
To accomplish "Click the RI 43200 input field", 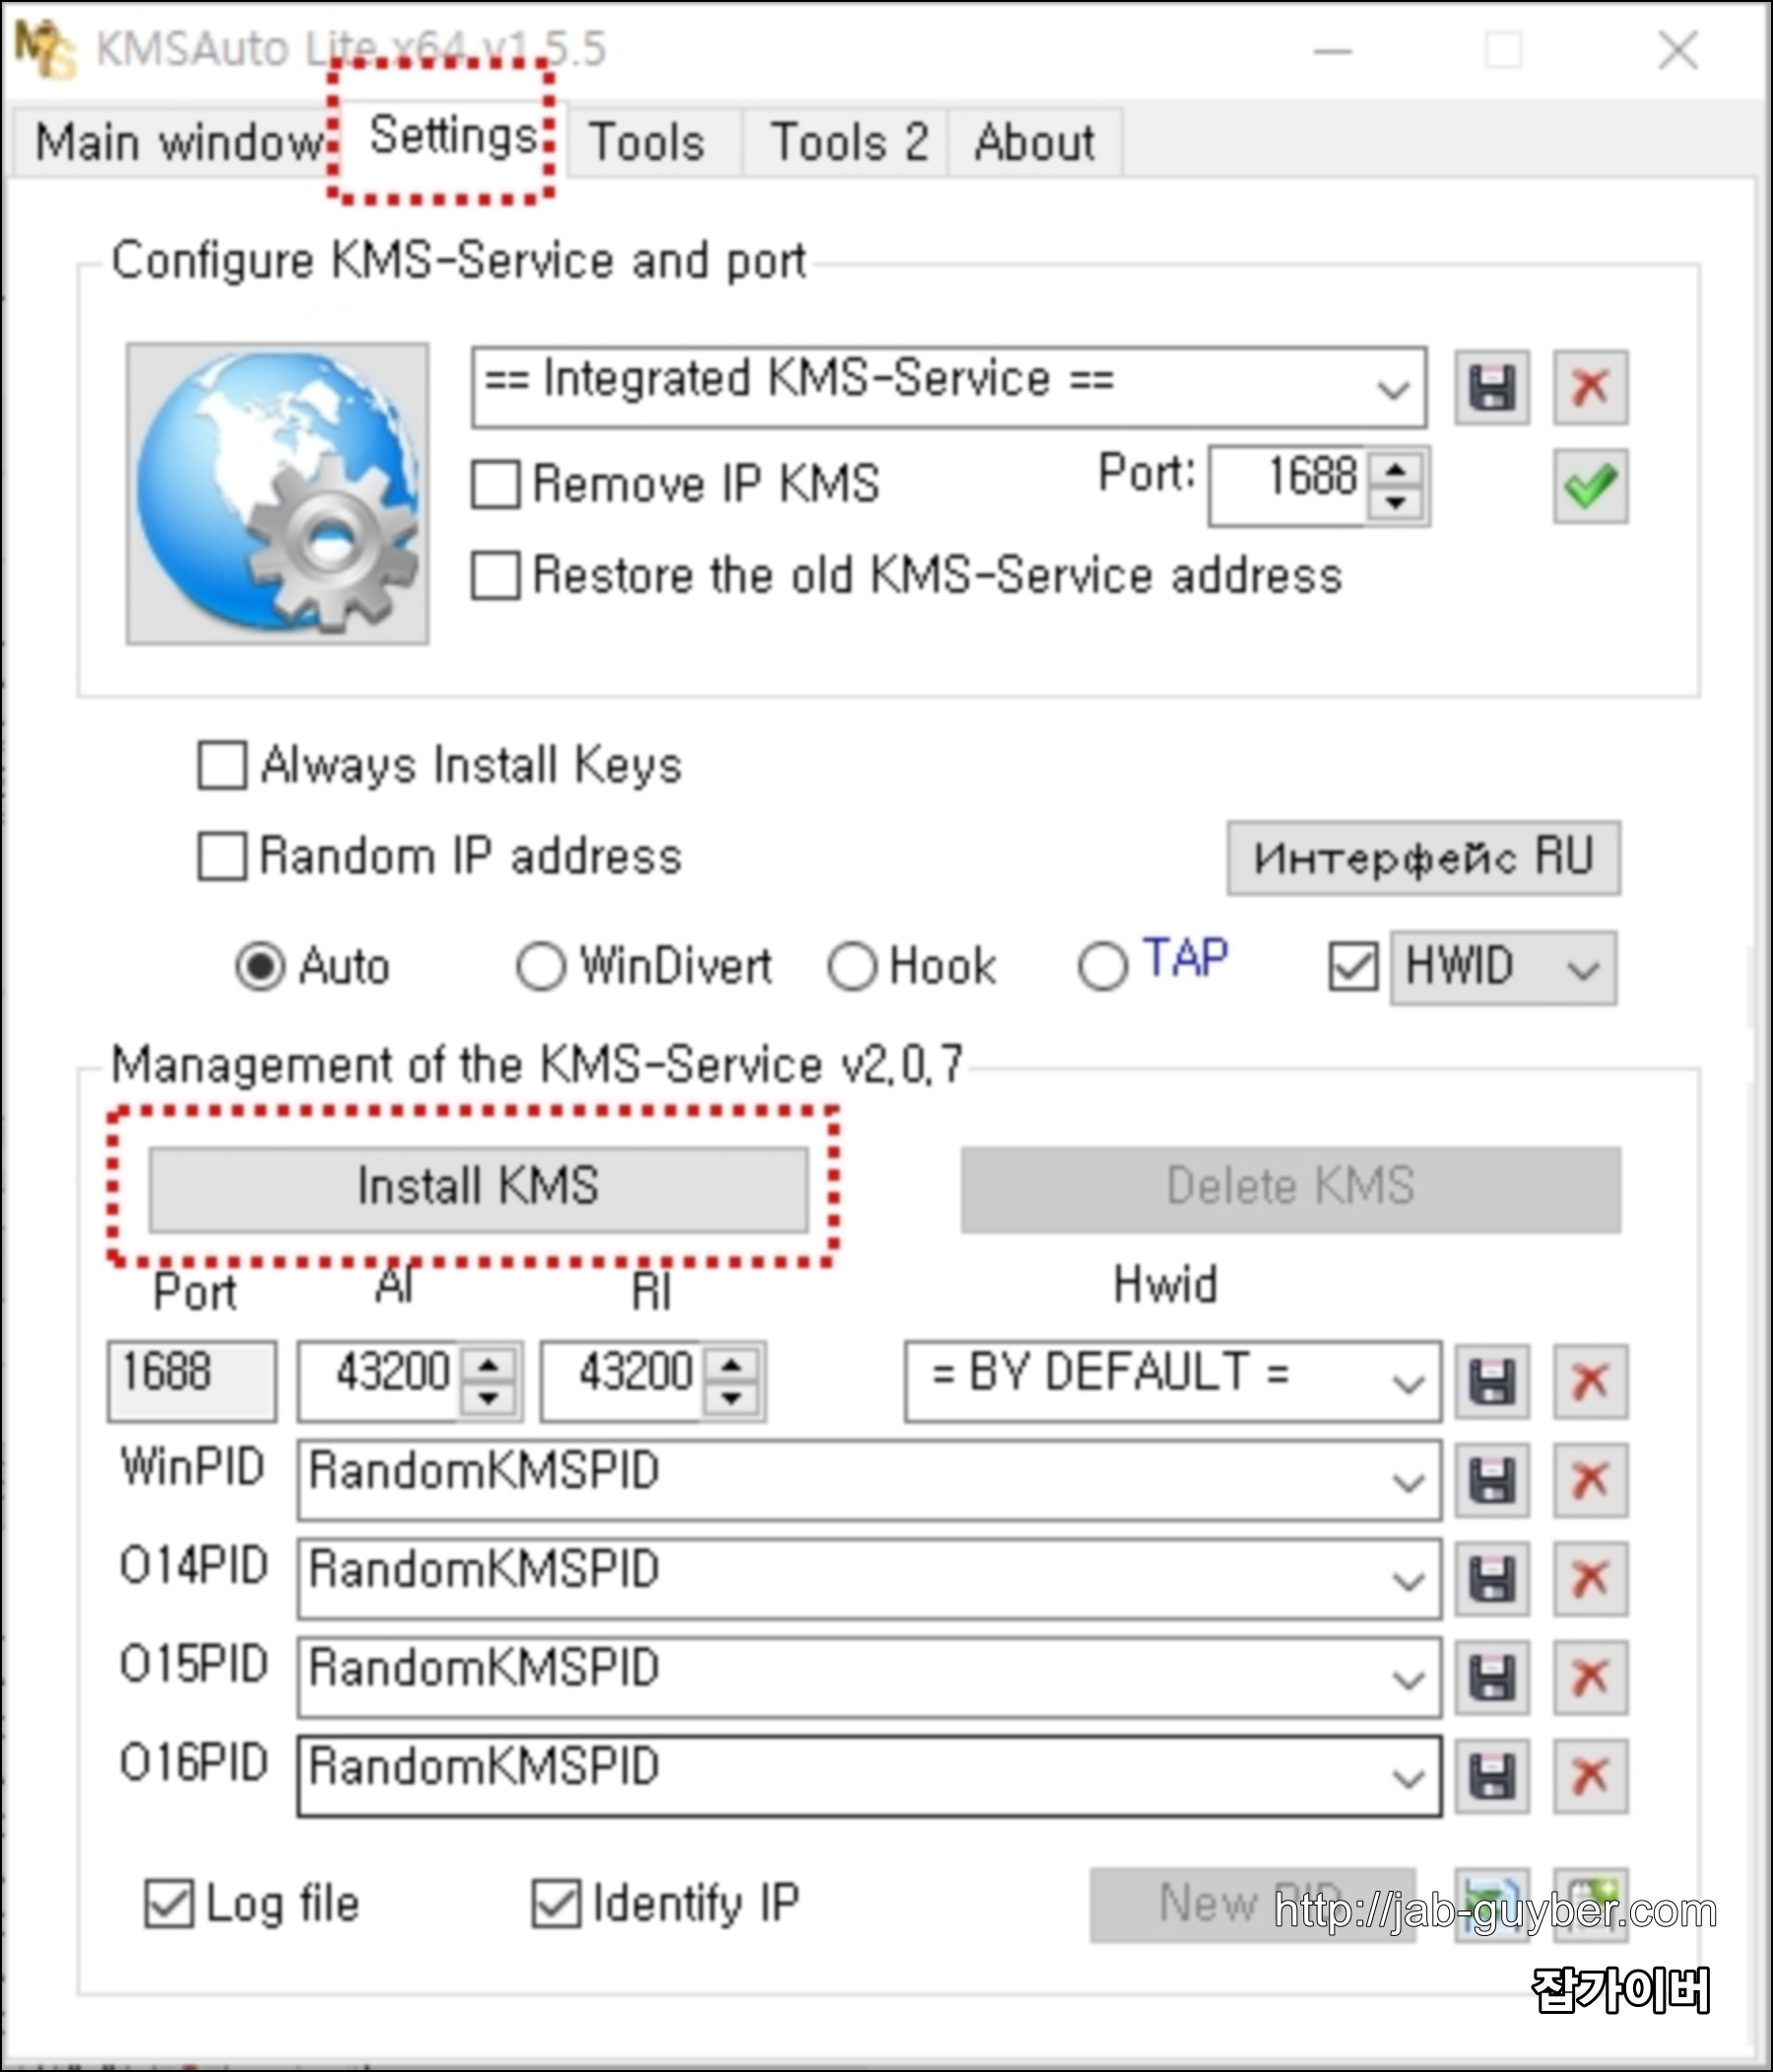I will pyautogui.click(x=622, y=1382).
